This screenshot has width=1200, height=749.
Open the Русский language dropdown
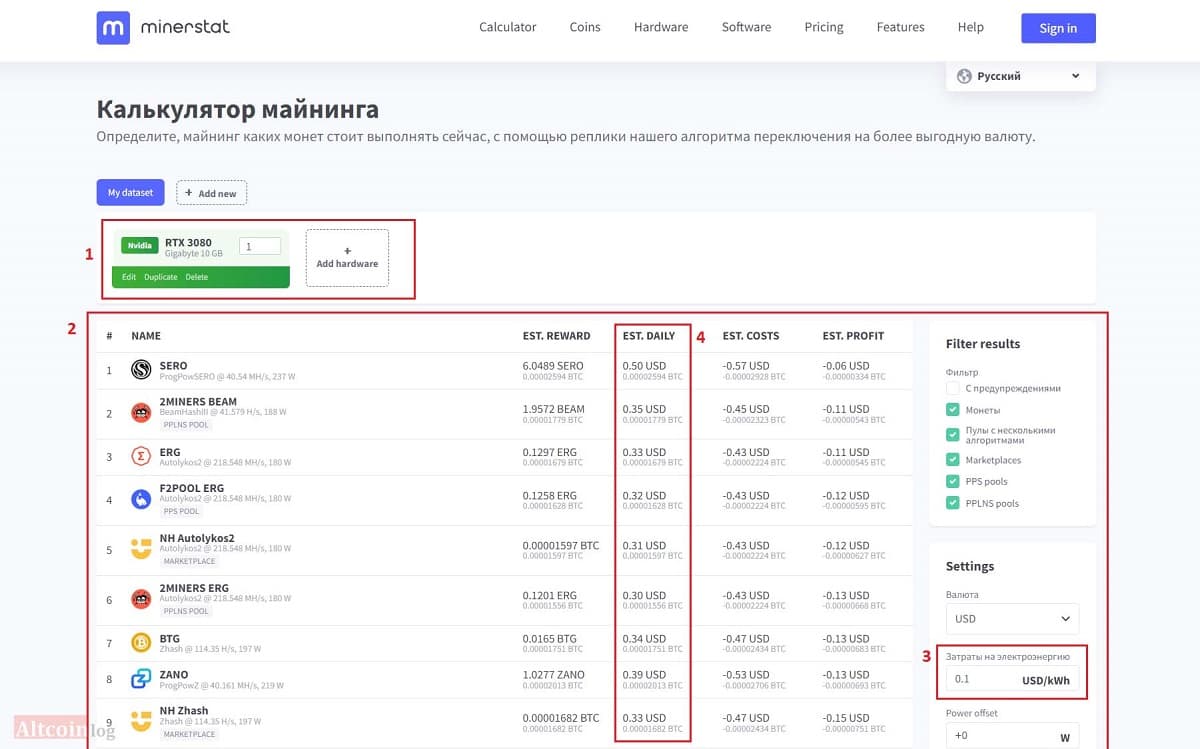pos(1020,76)
